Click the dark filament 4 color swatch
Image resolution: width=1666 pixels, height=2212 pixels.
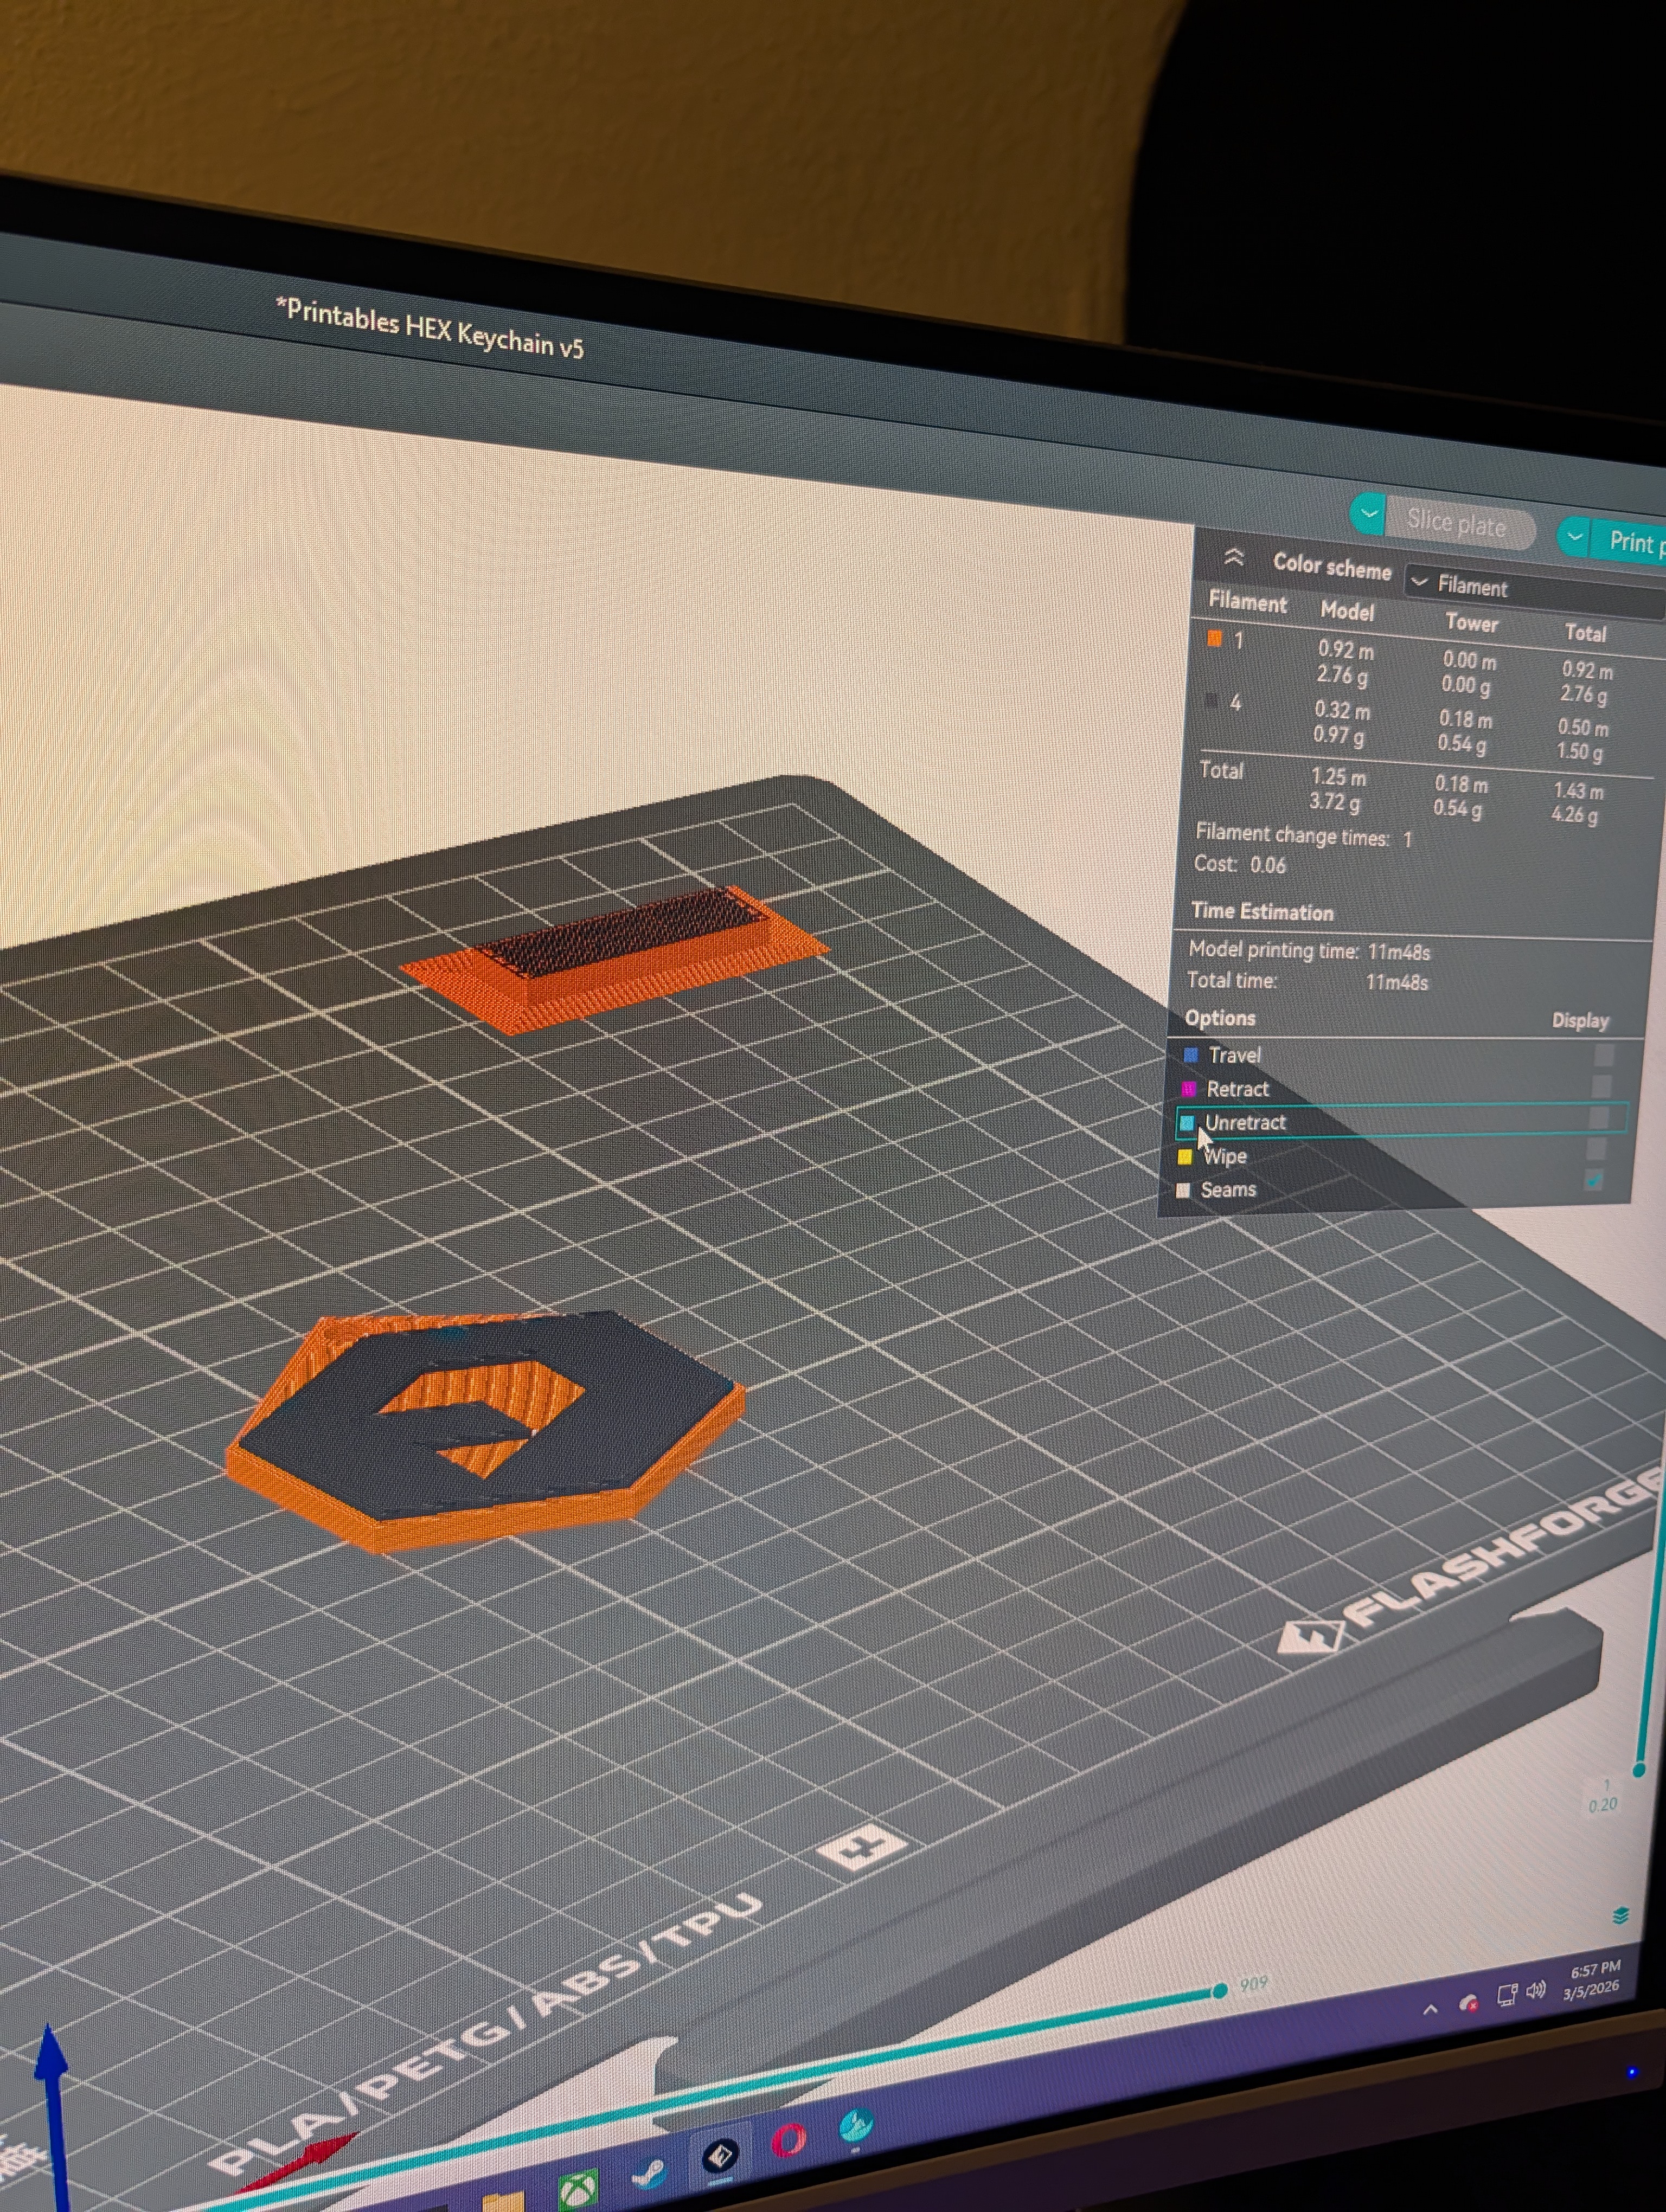pyautogui.click(x=1212, y=700)
